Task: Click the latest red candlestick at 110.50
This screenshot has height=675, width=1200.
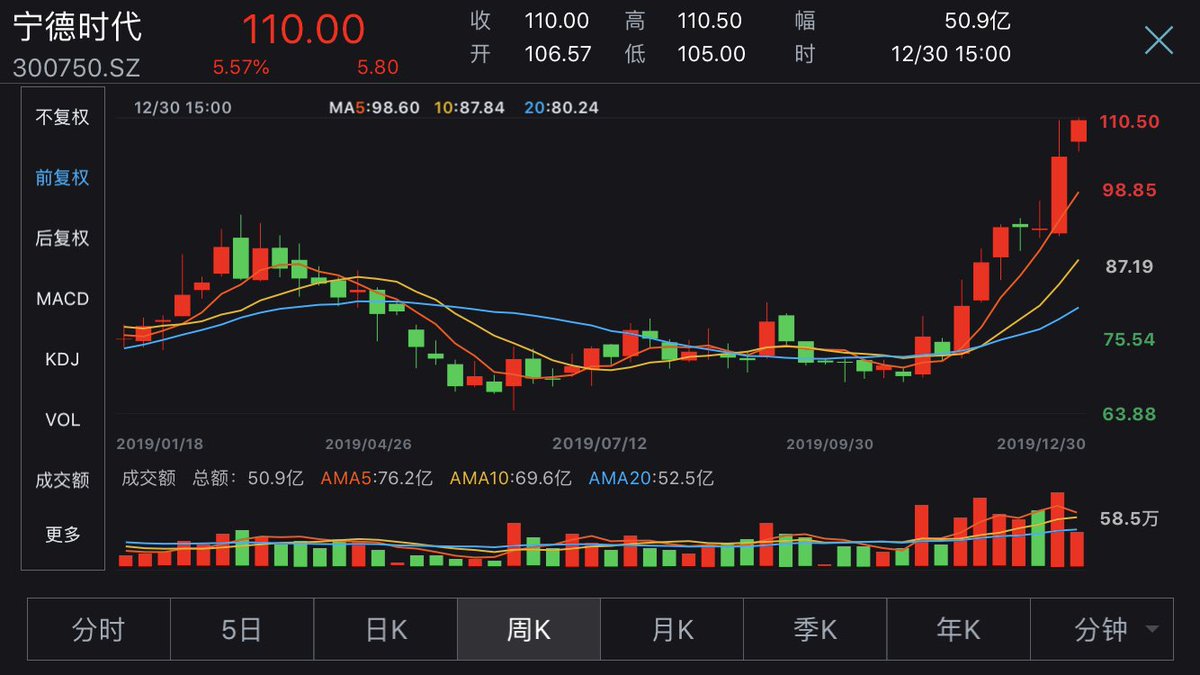Action: 1078,131
